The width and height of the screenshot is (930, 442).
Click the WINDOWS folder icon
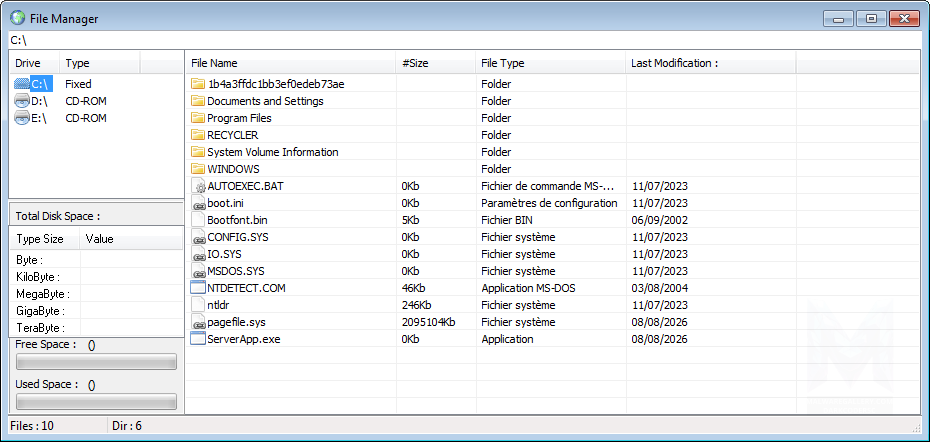tap(198, 169)
